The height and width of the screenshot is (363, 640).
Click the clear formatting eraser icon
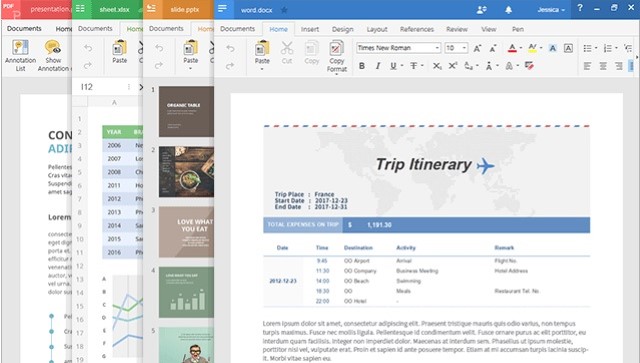(529, 66)
